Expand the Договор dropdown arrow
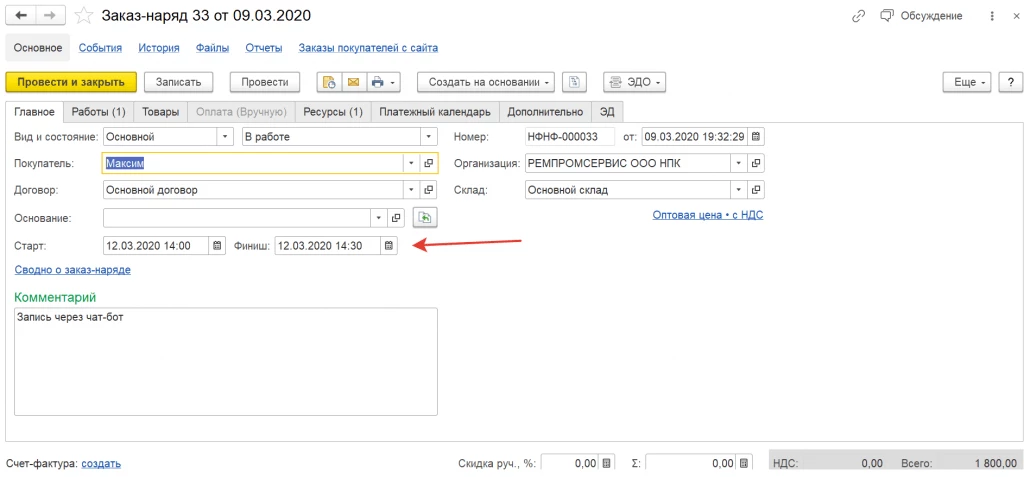1024x477 pixels. 411,190
